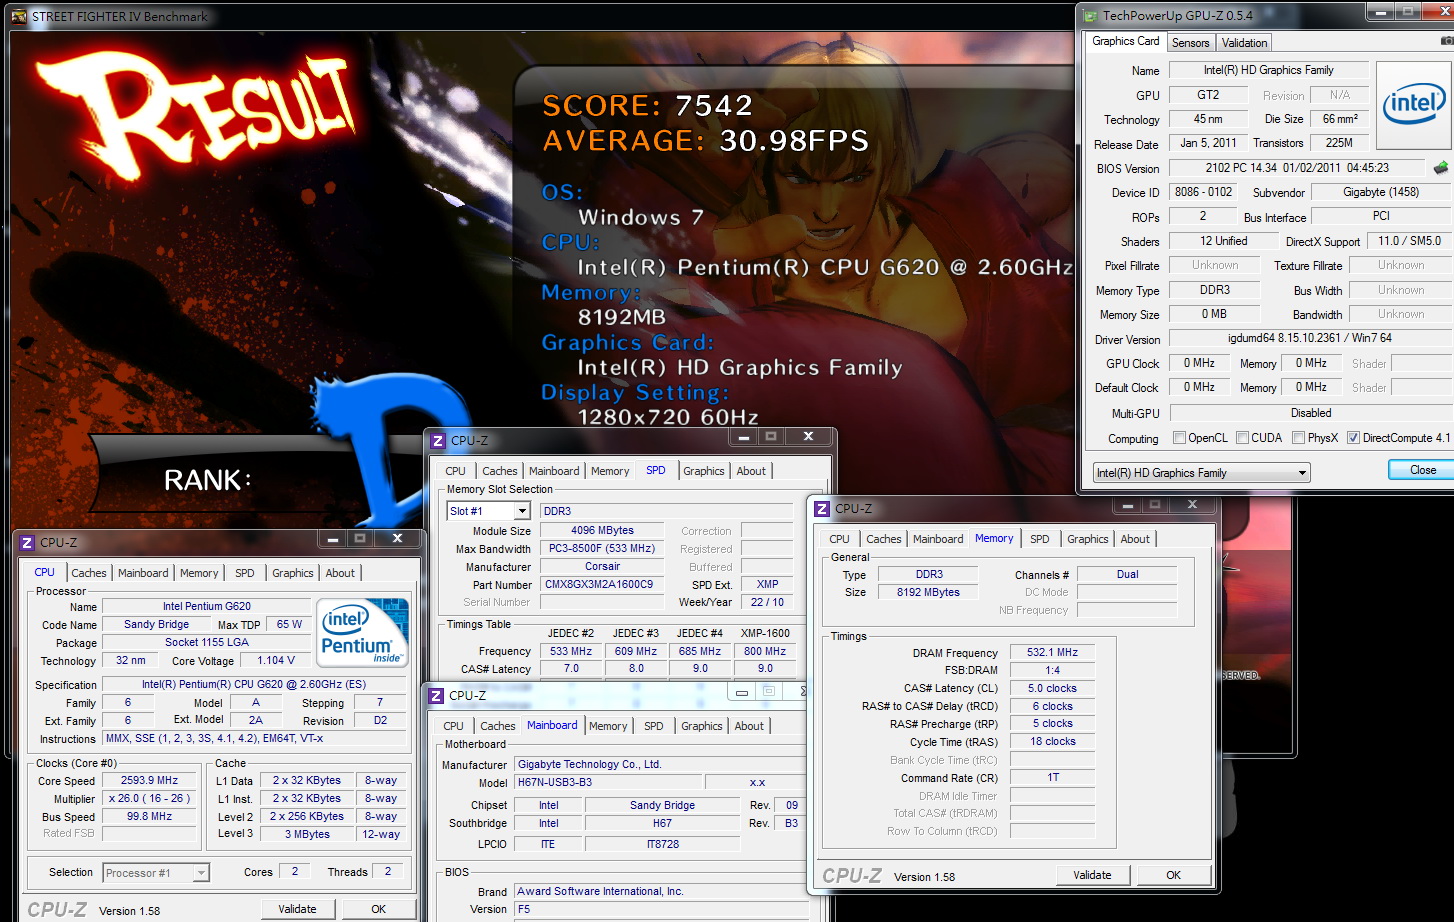Click Validate in the CPU-Z processor window

click(297, 909)
